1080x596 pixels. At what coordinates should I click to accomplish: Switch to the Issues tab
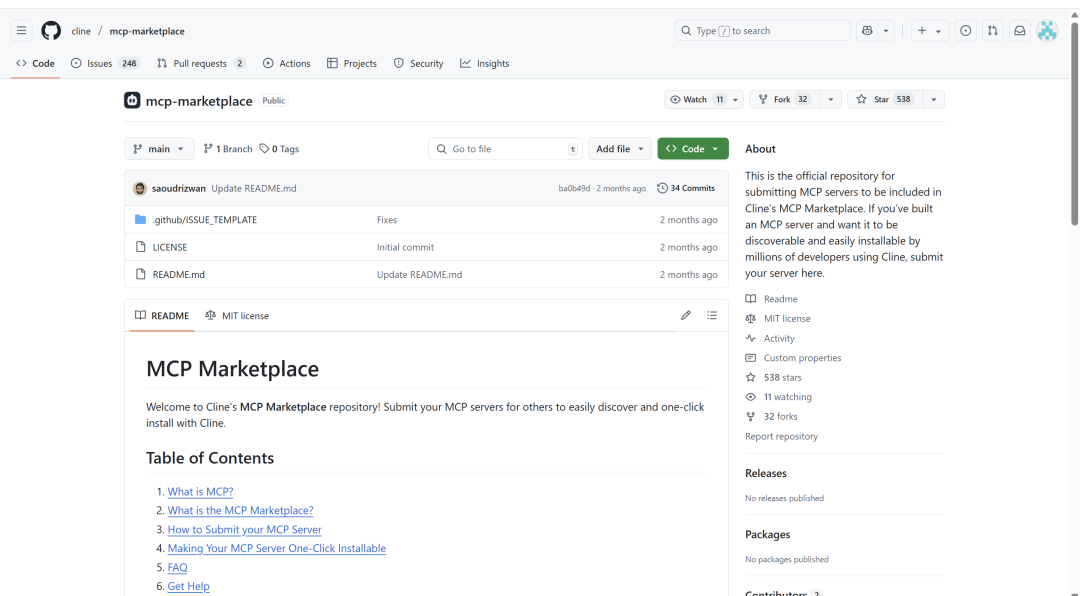(x=105, y=63)
